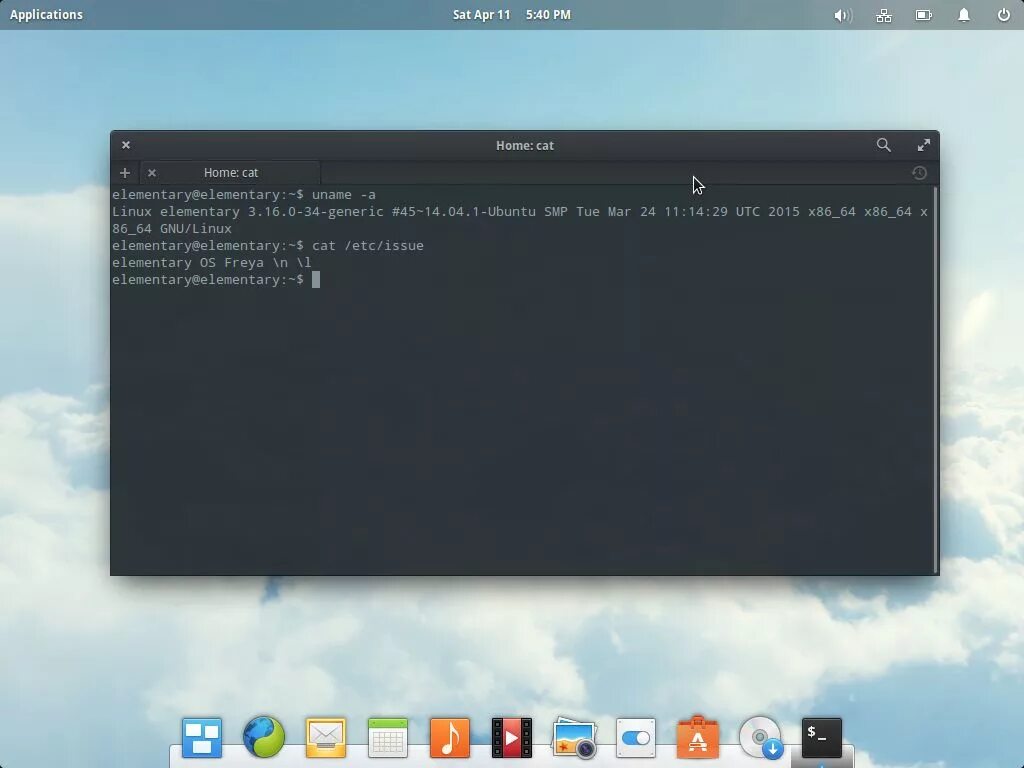
Task: Click the zoom/fullscreen icon on terminal titlebar
Action: click(923, 145)
